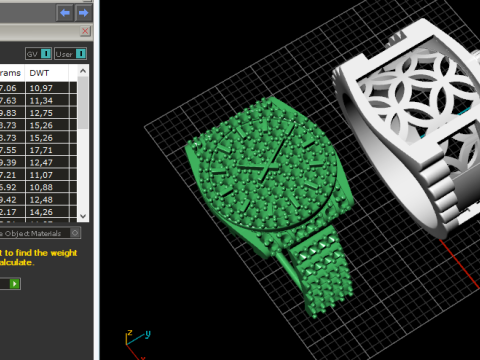Click the XYZ axis indicator
The height and width of the screenshot is (360, 480).
point(137,344)
